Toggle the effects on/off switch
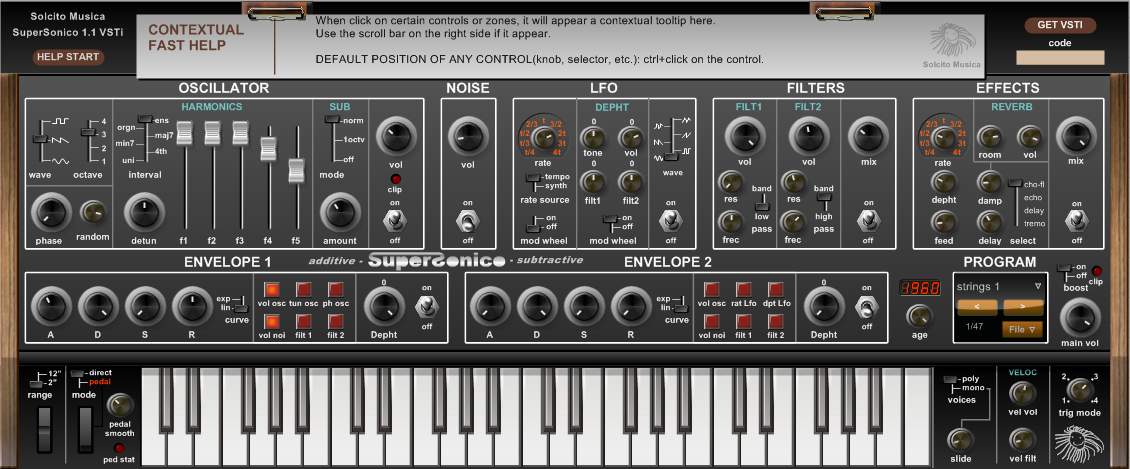 click(x=1076, y=220)
